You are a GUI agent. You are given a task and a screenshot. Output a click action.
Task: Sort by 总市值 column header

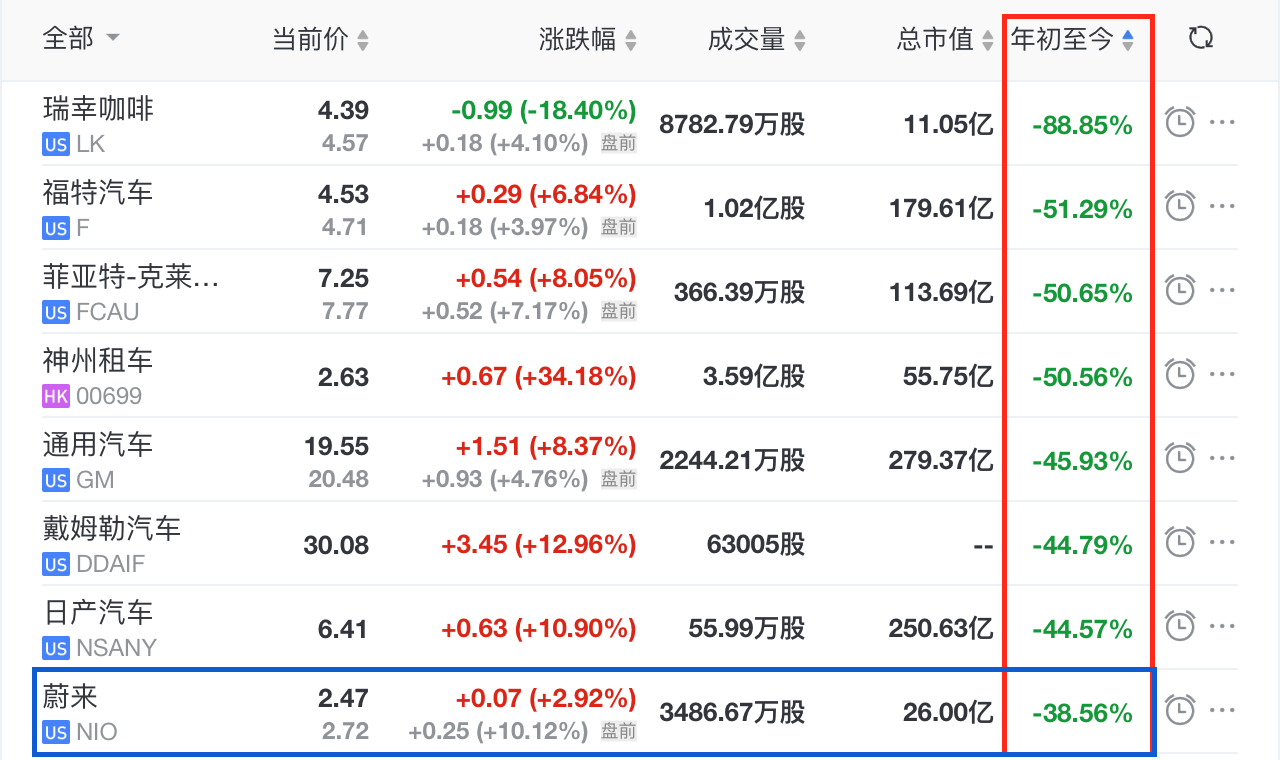(x=945, y=40)
